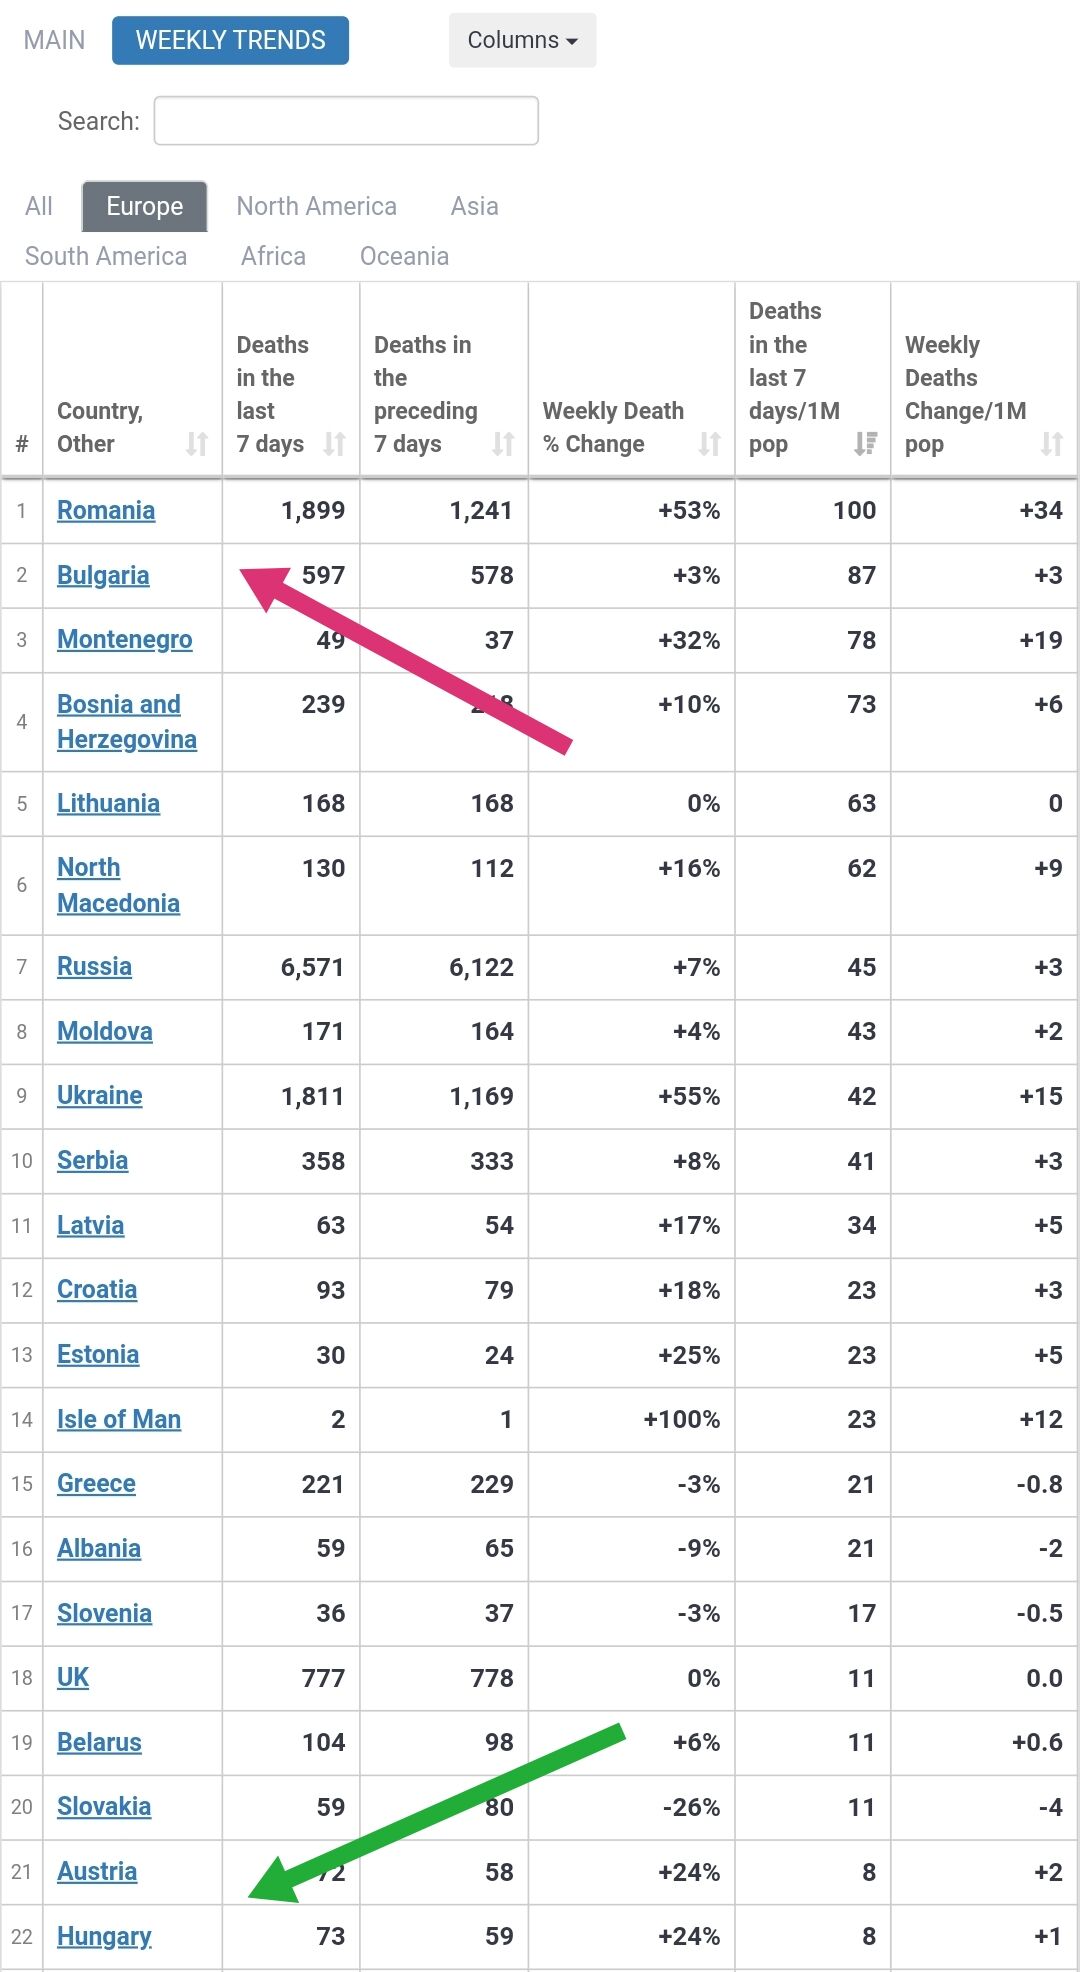Sort by Weekly Death % Change icon
Viewport: 1080px width, 1972px height.
pyautogui.click(x=710, y=444)
